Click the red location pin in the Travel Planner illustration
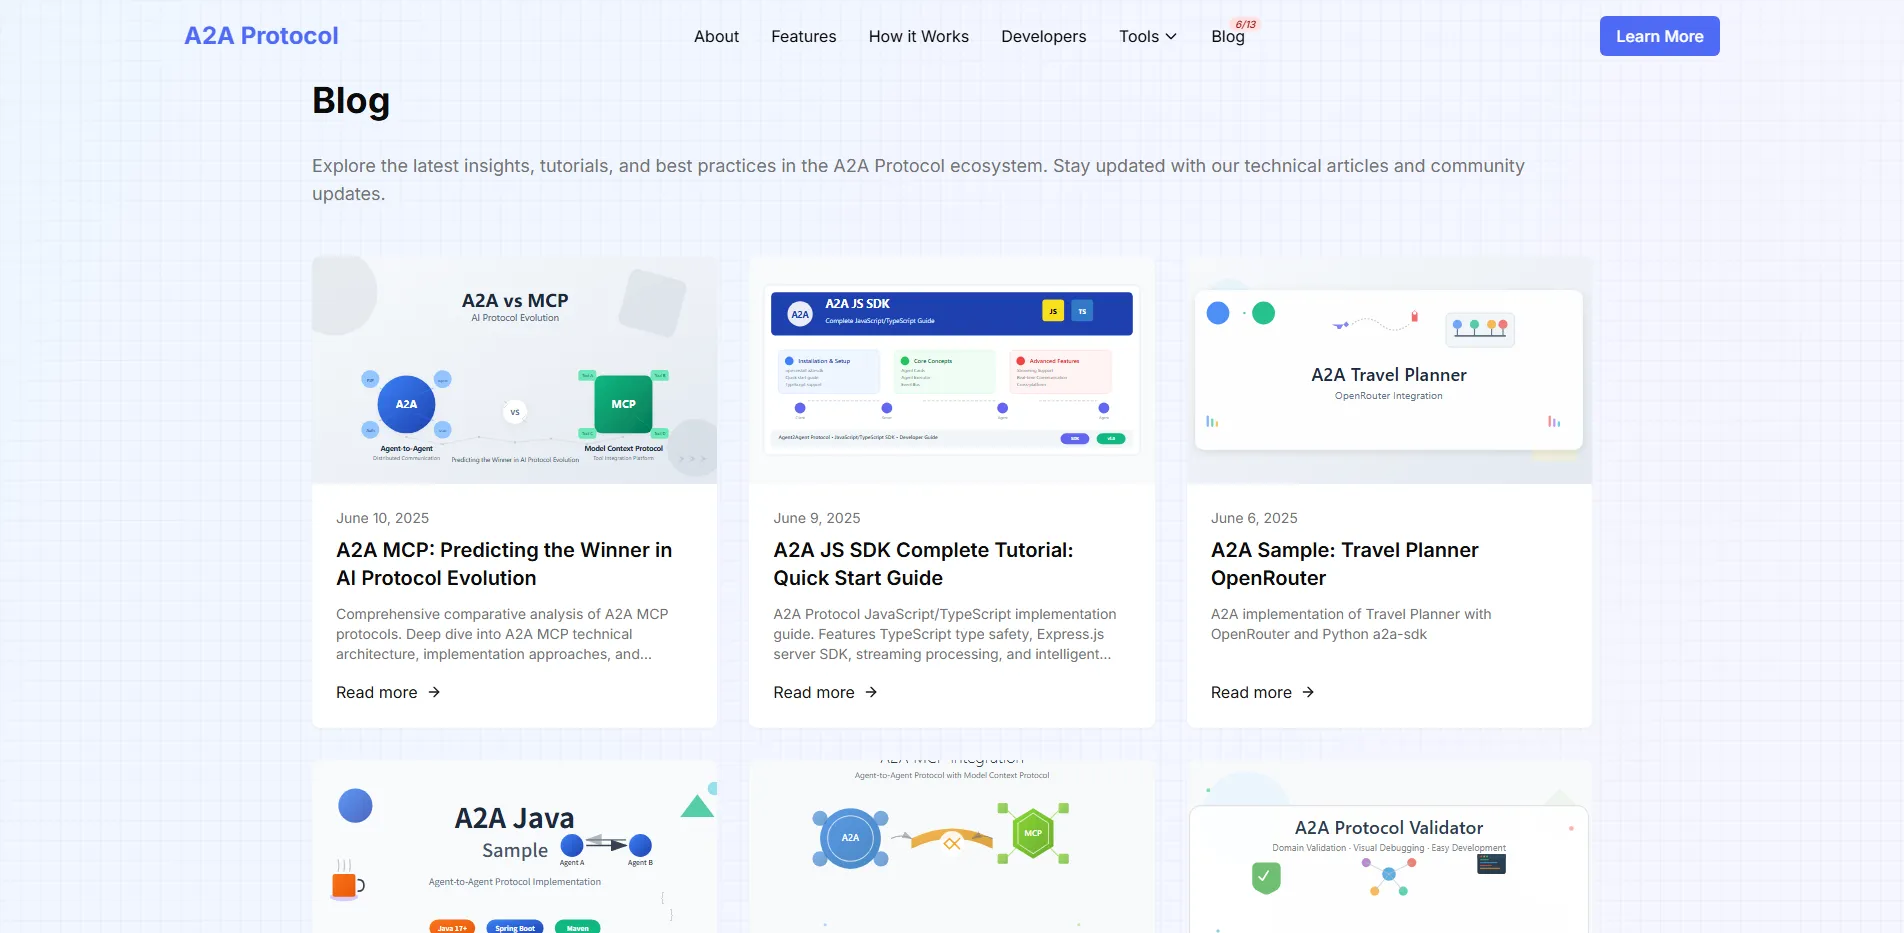 (1414, 316)
